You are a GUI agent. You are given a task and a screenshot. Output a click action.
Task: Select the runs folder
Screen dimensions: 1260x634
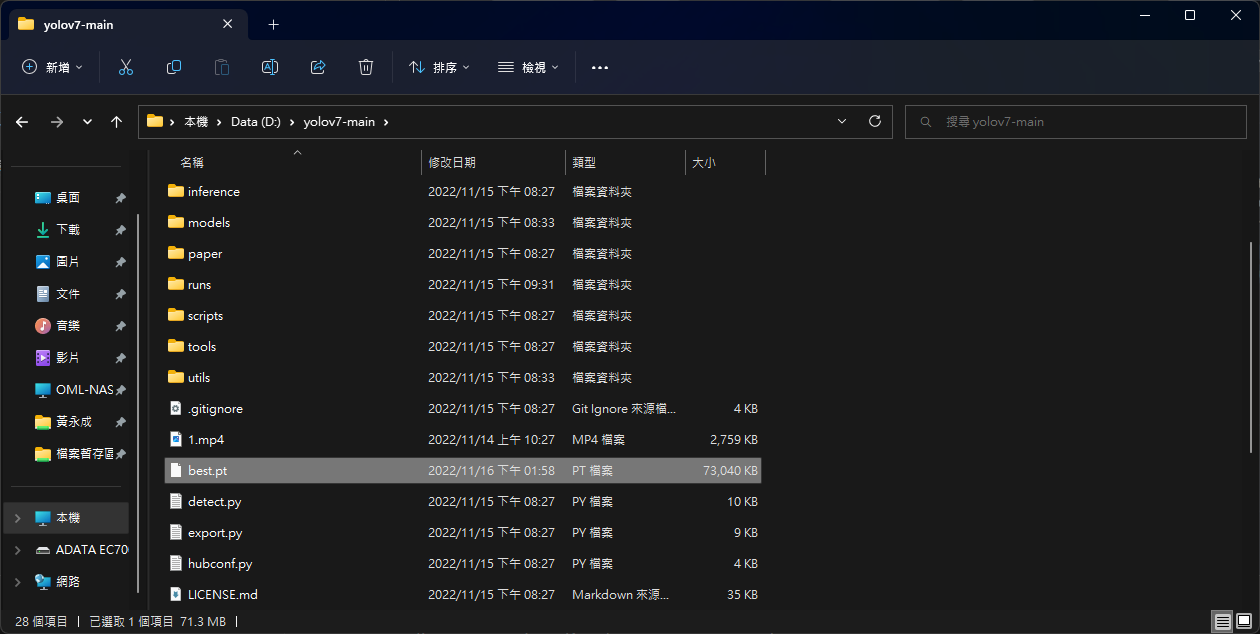(463, 284)
